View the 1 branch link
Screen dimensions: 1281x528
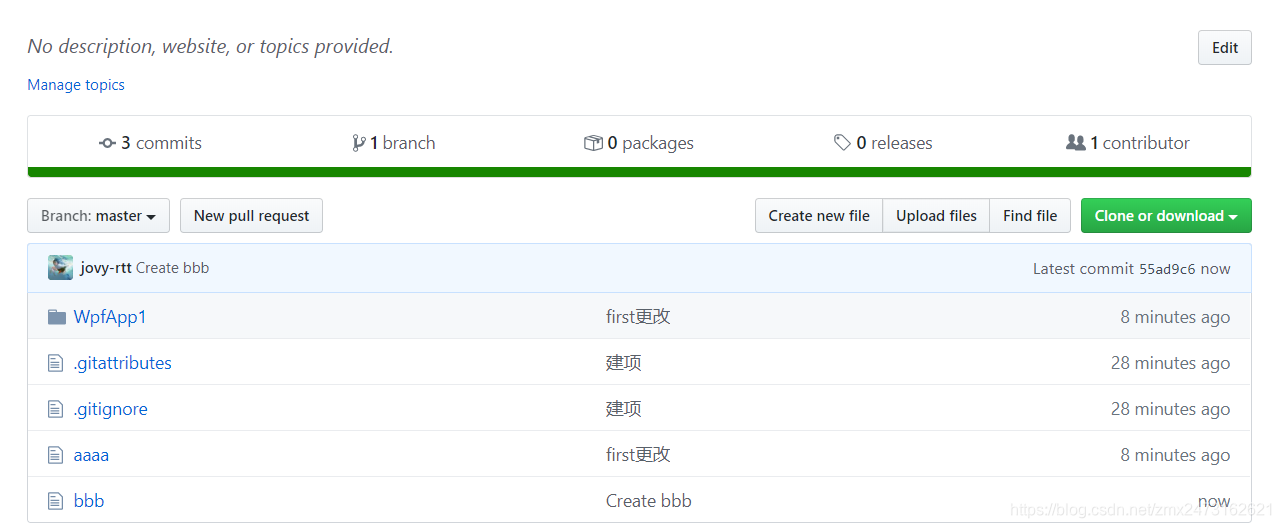pos(394,143)
